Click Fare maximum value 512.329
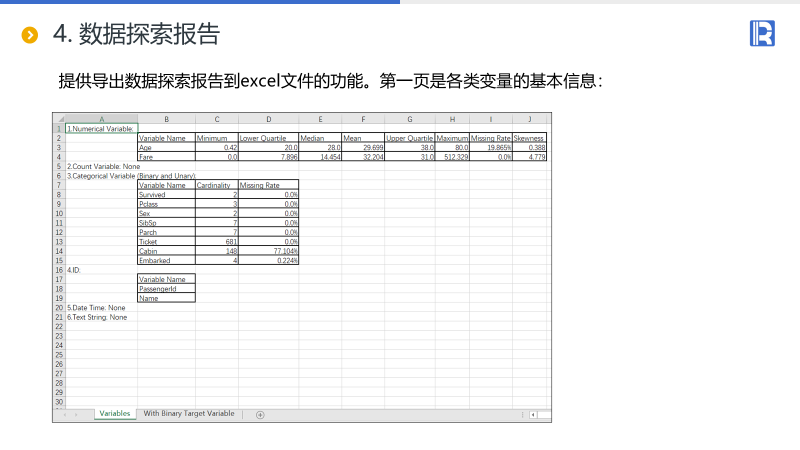This screenshot has height=450, width=800. tap(452, 157)
